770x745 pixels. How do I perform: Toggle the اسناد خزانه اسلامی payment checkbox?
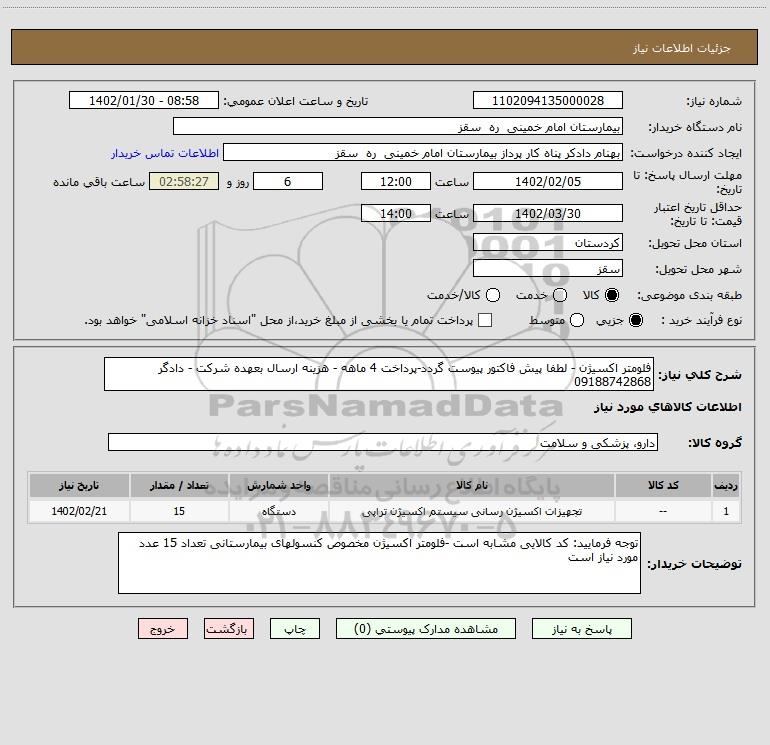pos(485,320)
